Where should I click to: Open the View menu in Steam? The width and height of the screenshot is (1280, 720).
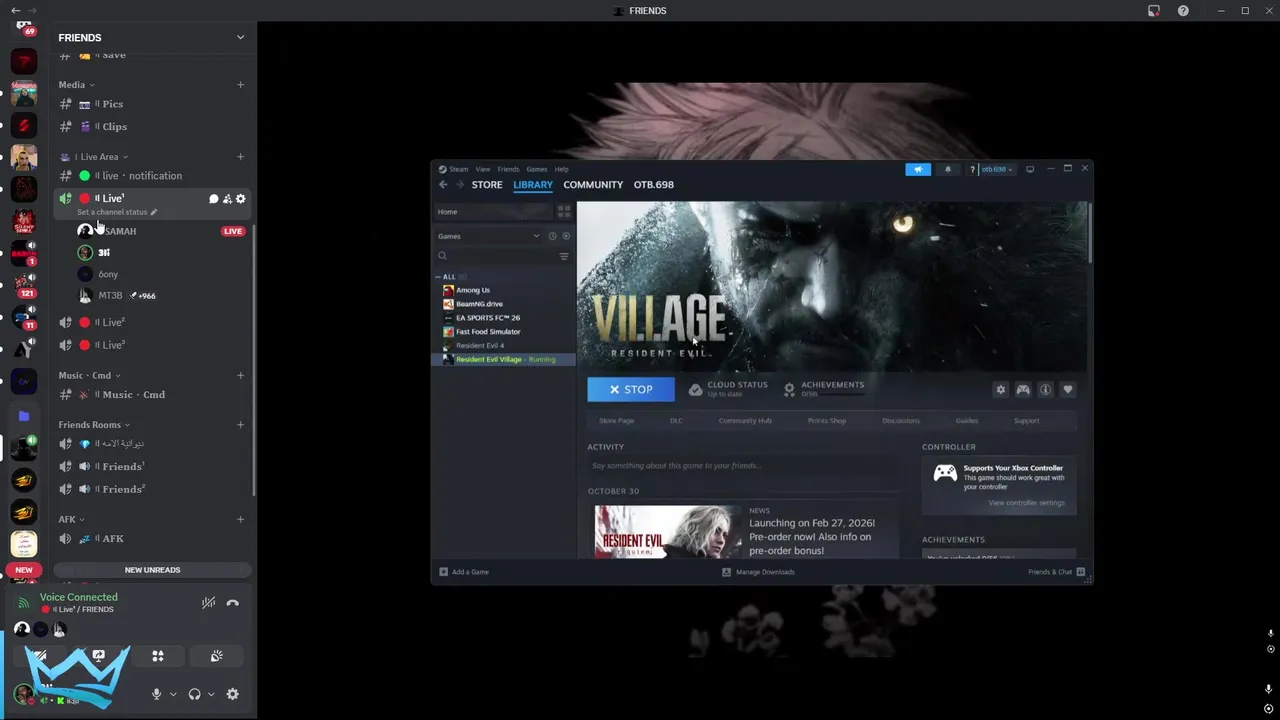coord(483,169)
